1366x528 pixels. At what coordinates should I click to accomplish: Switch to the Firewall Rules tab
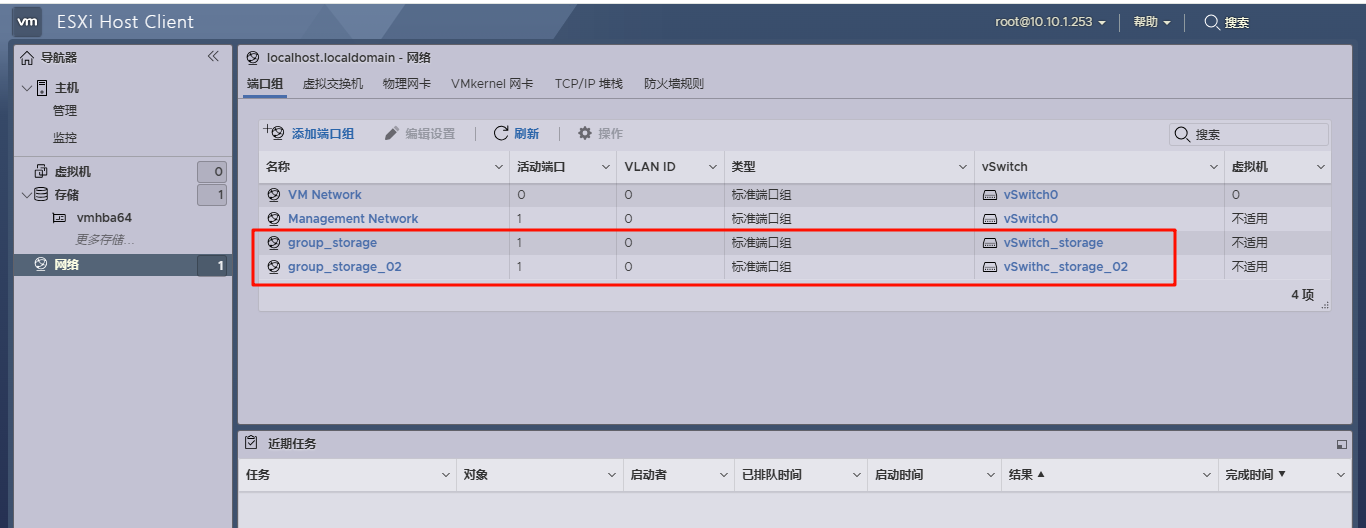pyautogui.click(x=673, y=84)
